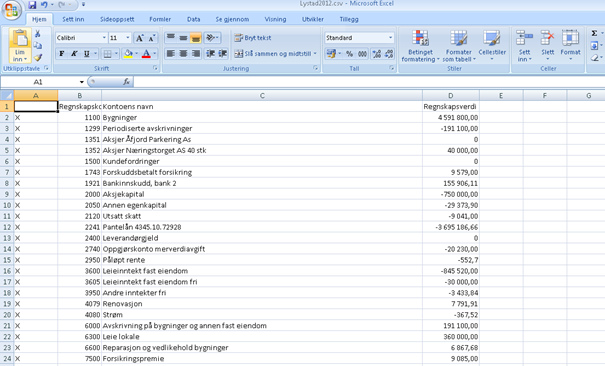Click Slå sammen og midtstill button
605x366 pixels.
pos(273,54)
